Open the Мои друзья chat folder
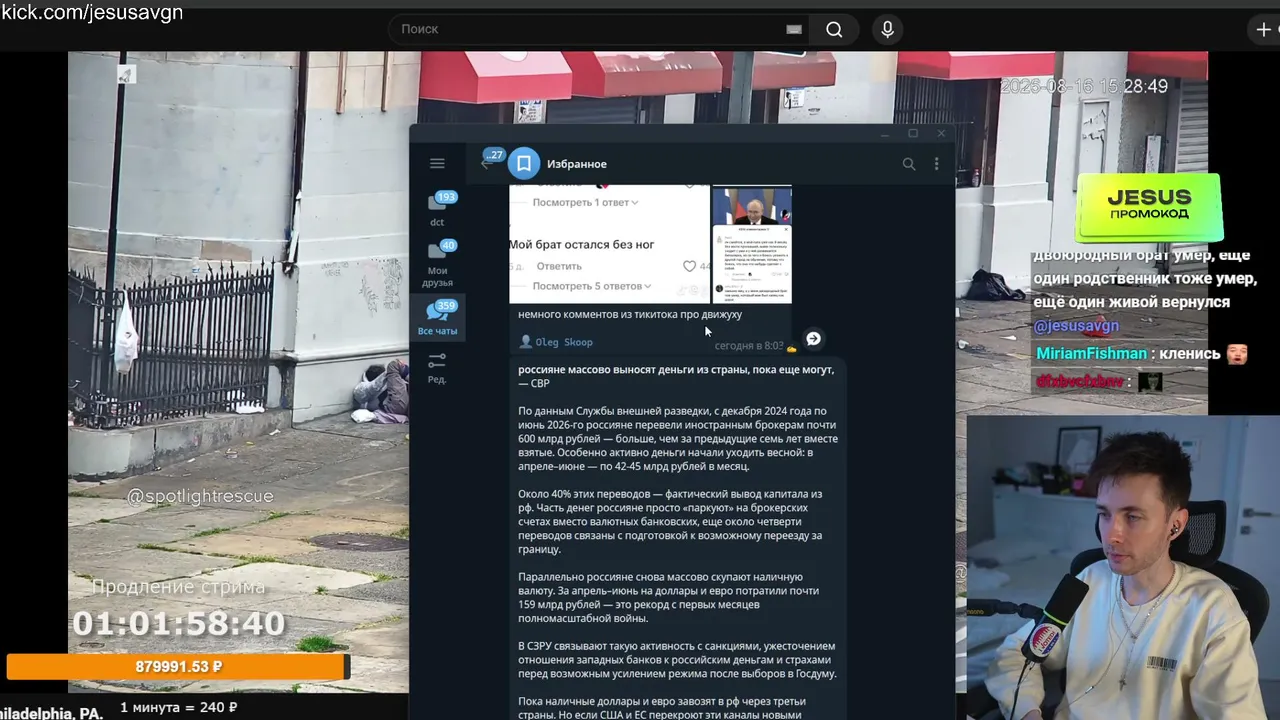 pyautogui.click(x=437, y=264)
